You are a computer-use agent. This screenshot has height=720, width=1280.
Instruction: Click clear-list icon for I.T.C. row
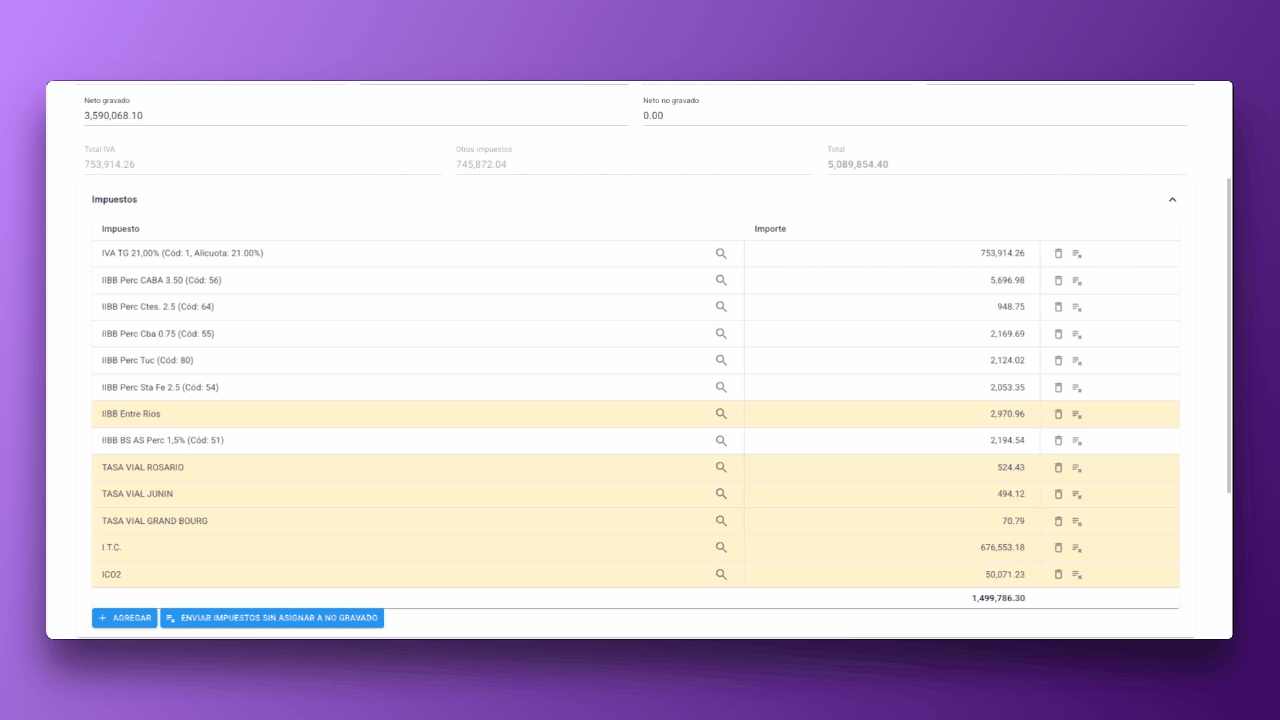(1077, 548)
